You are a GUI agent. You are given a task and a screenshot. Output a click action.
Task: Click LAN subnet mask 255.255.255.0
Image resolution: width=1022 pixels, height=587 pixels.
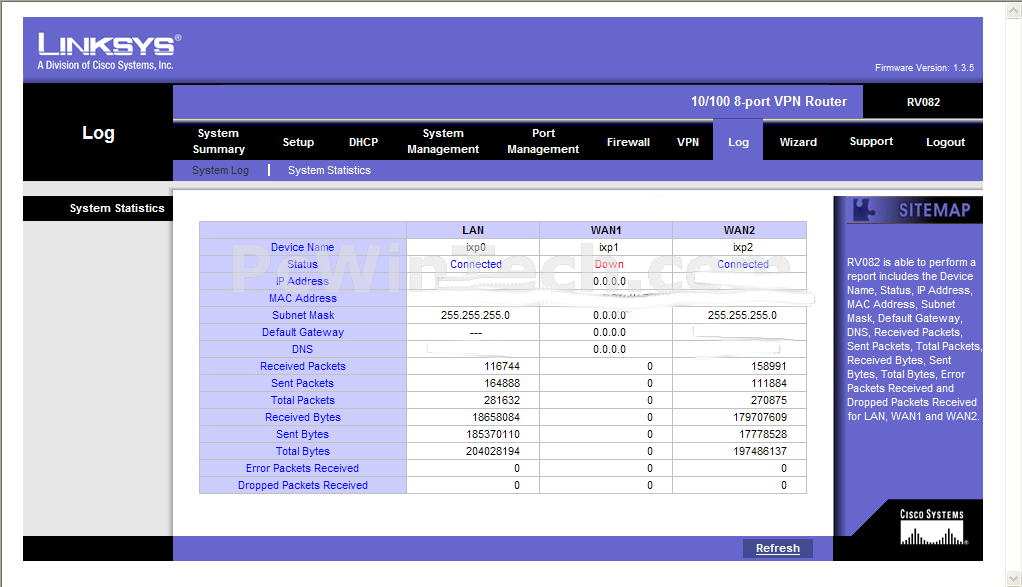475,315
